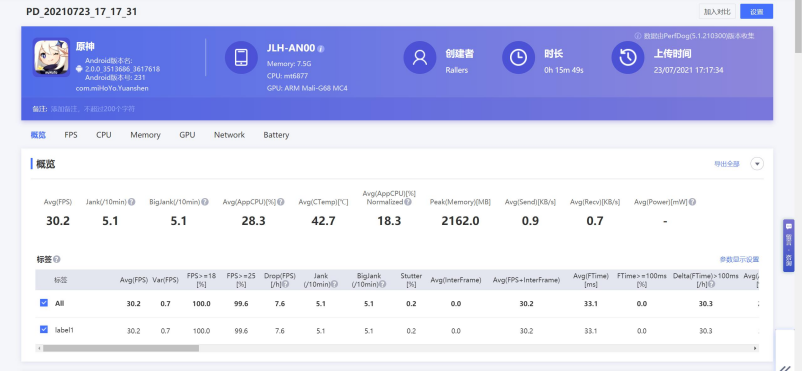
Task: Click the report title PD_20210723_17_17_31
Action: tap(81, 12)
